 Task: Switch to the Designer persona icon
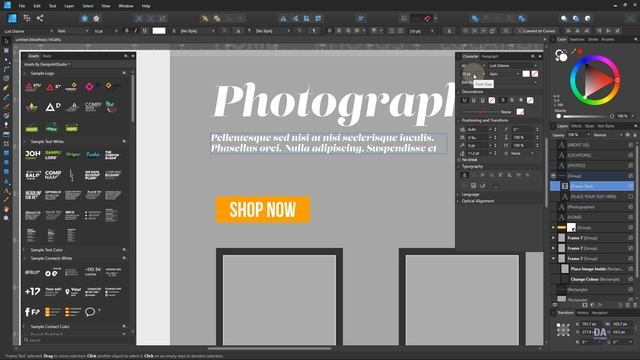12,18
